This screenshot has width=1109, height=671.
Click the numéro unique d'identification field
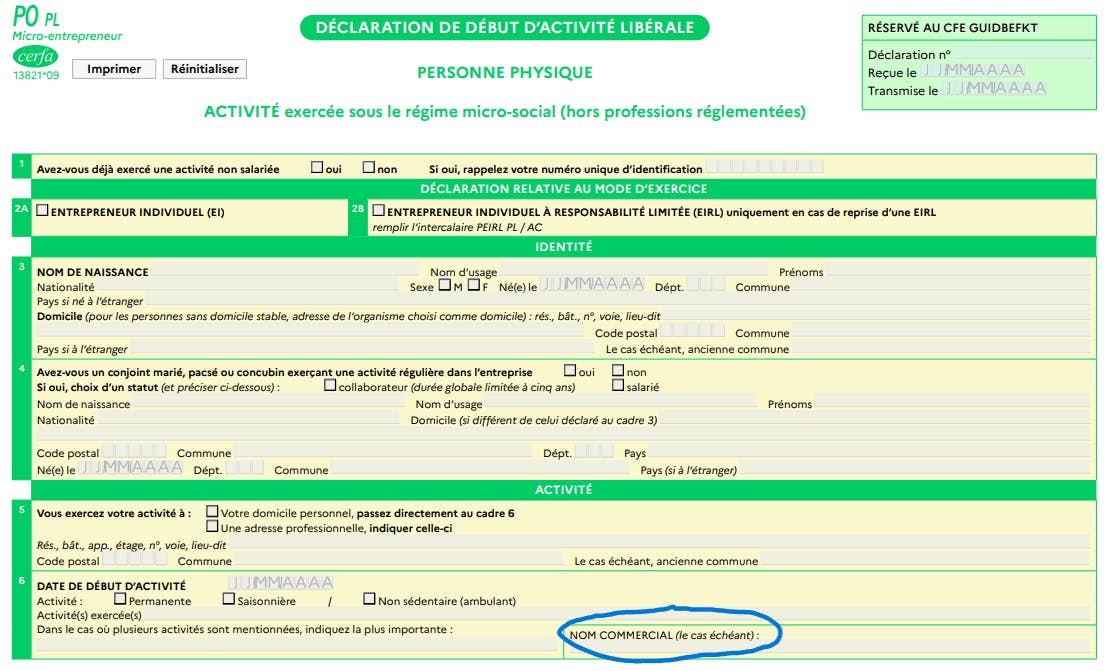(764, 167)
